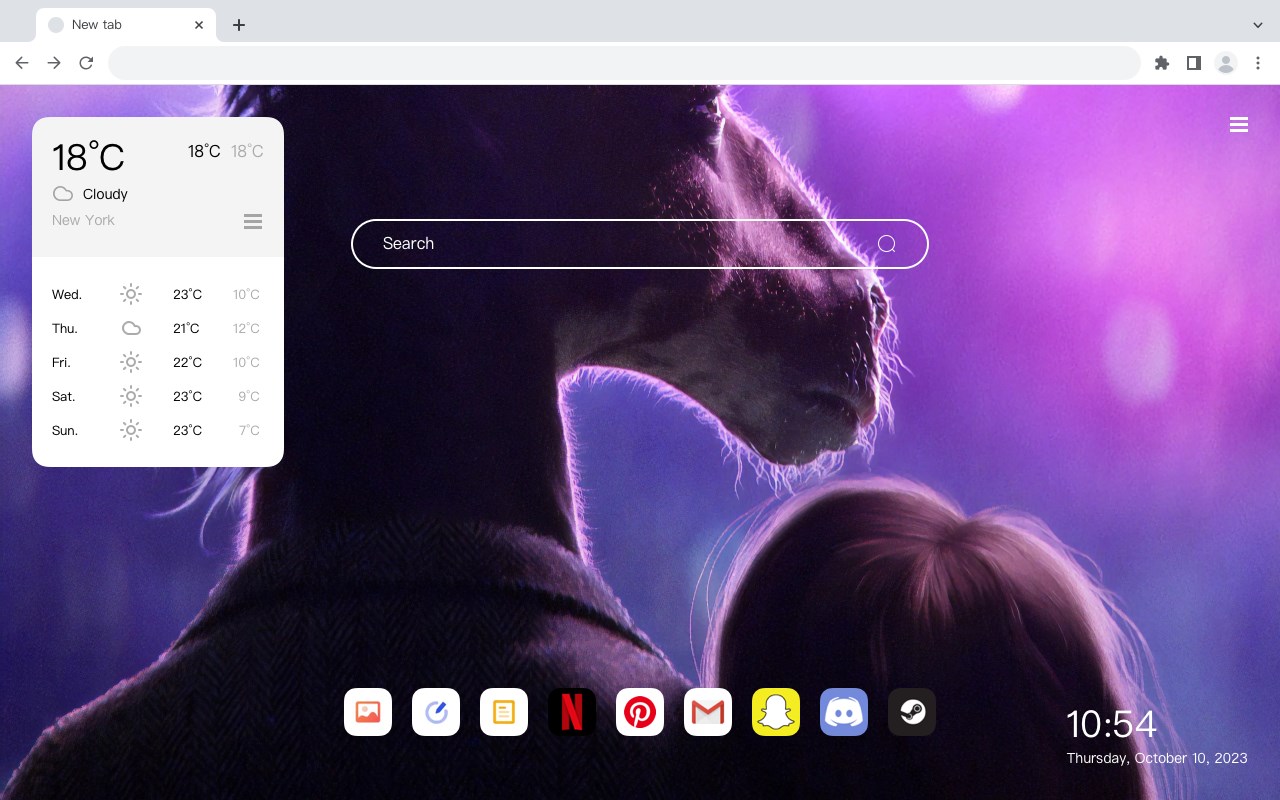Image resolution: width=1280 pixels, height=800 pixels.
Task: Expand the tab search chevron
Action: [x=1258, y=25]
